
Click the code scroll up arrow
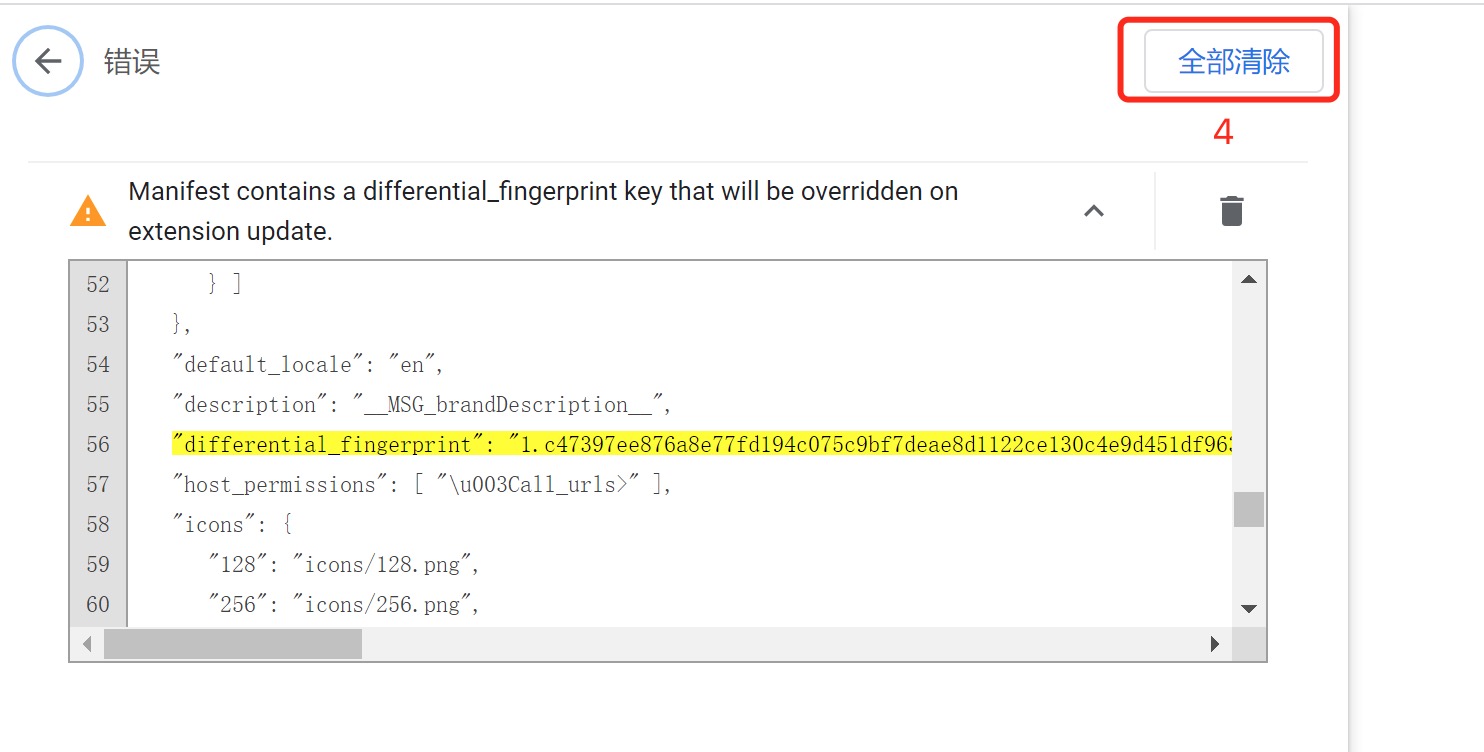[1248, 280]
